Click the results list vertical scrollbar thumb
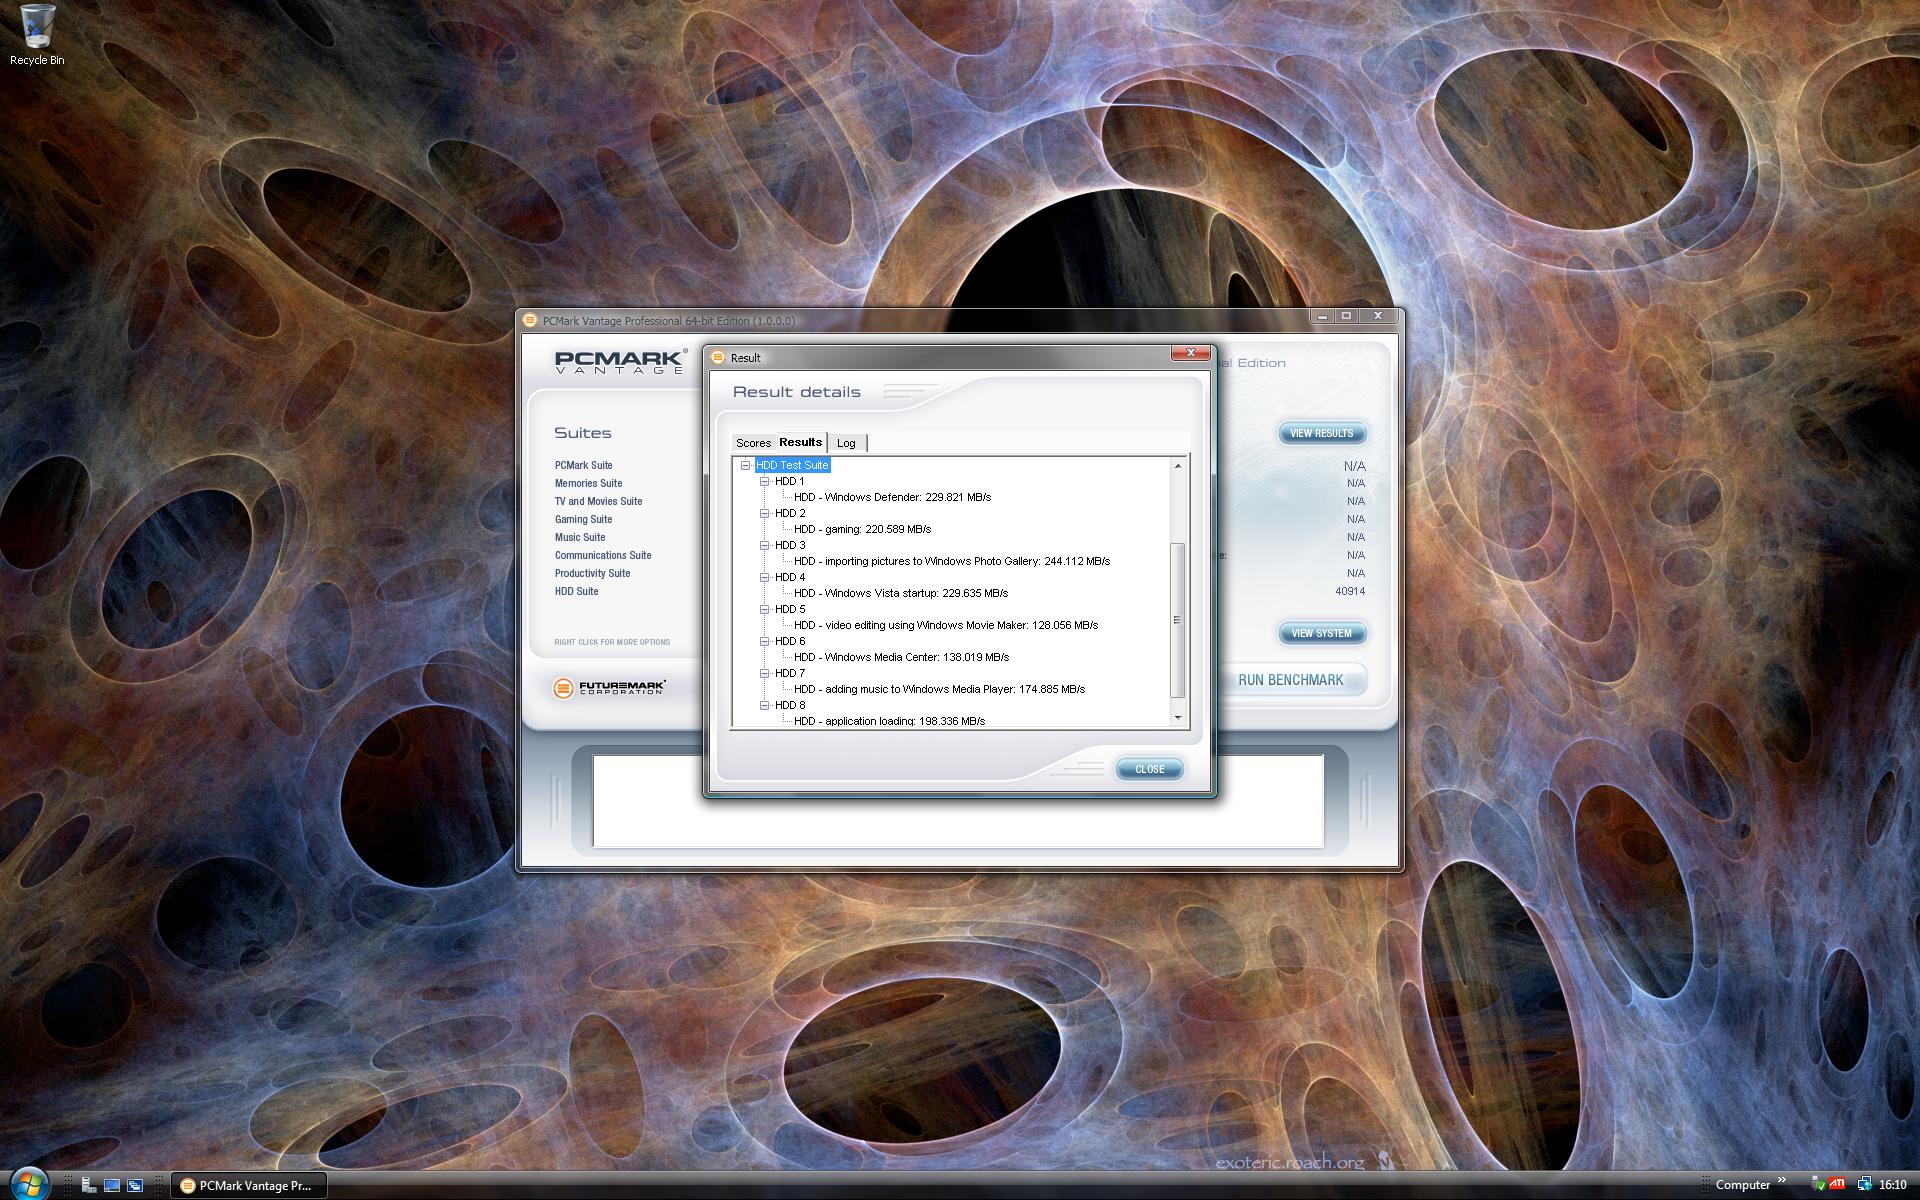The height and width of the screenshot is (1200, 1920). (1178, 620)
